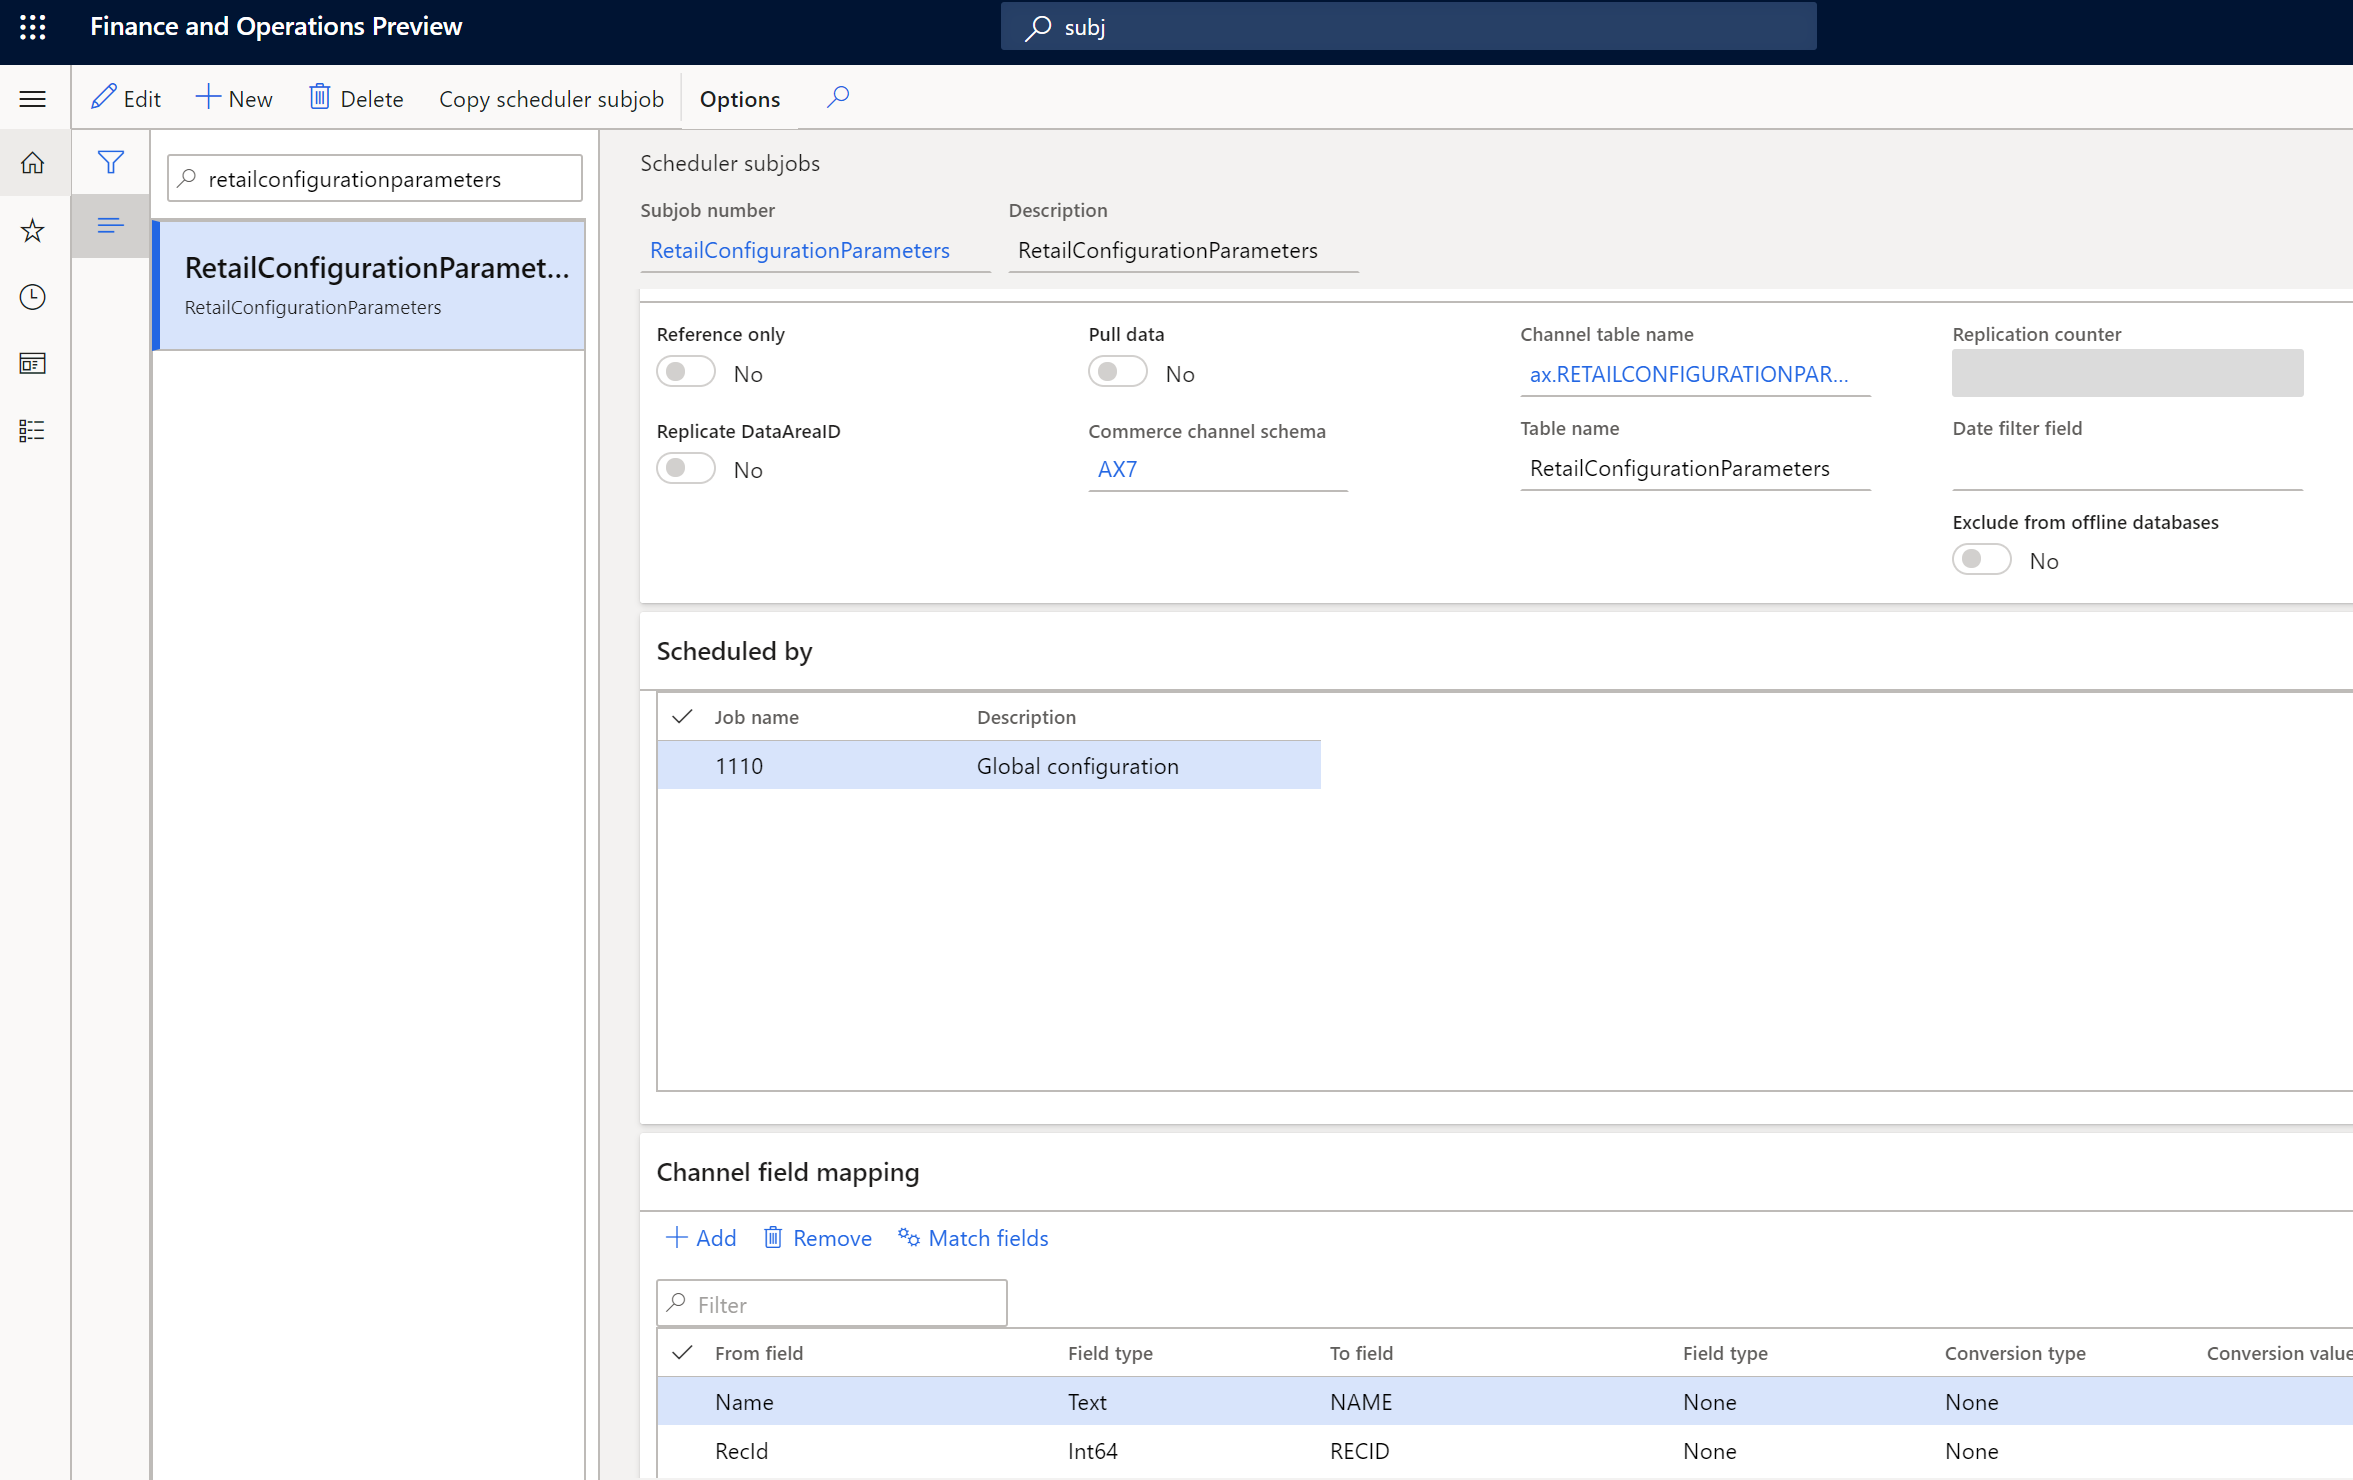Toggle the Reference only switch
Viewport: 2353px width, 1480px height.
point(686,372)
